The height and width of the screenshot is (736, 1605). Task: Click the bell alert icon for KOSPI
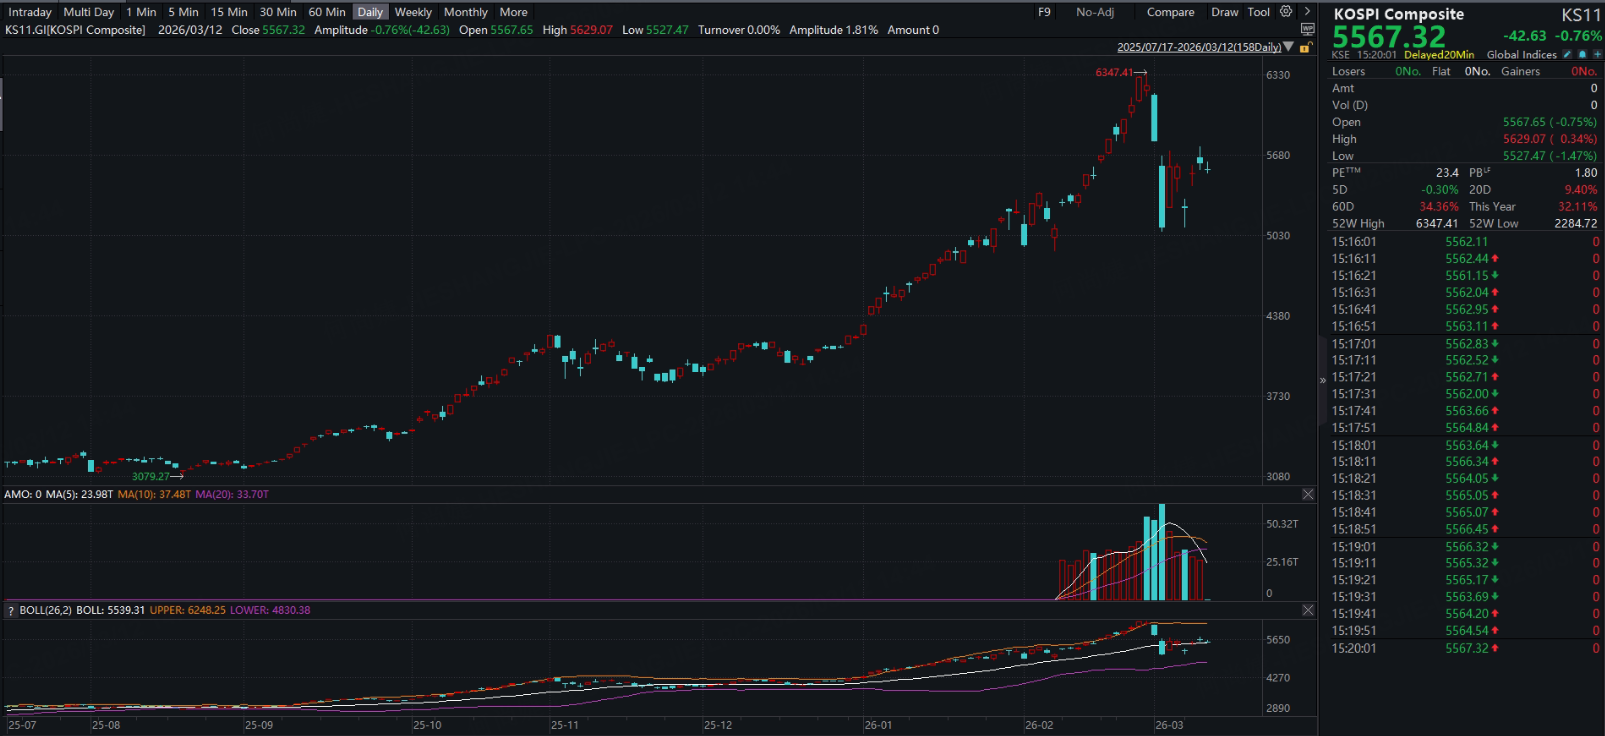click(1582, 55)
